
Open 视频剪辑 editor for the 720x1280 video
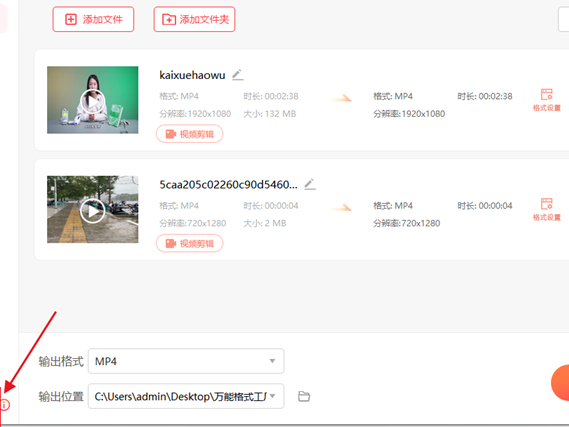189,243
